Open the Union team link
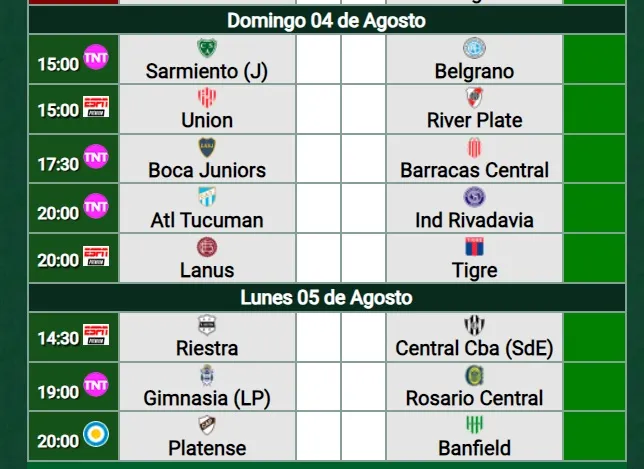The image size is (644, 469). [x=207, y=120]
